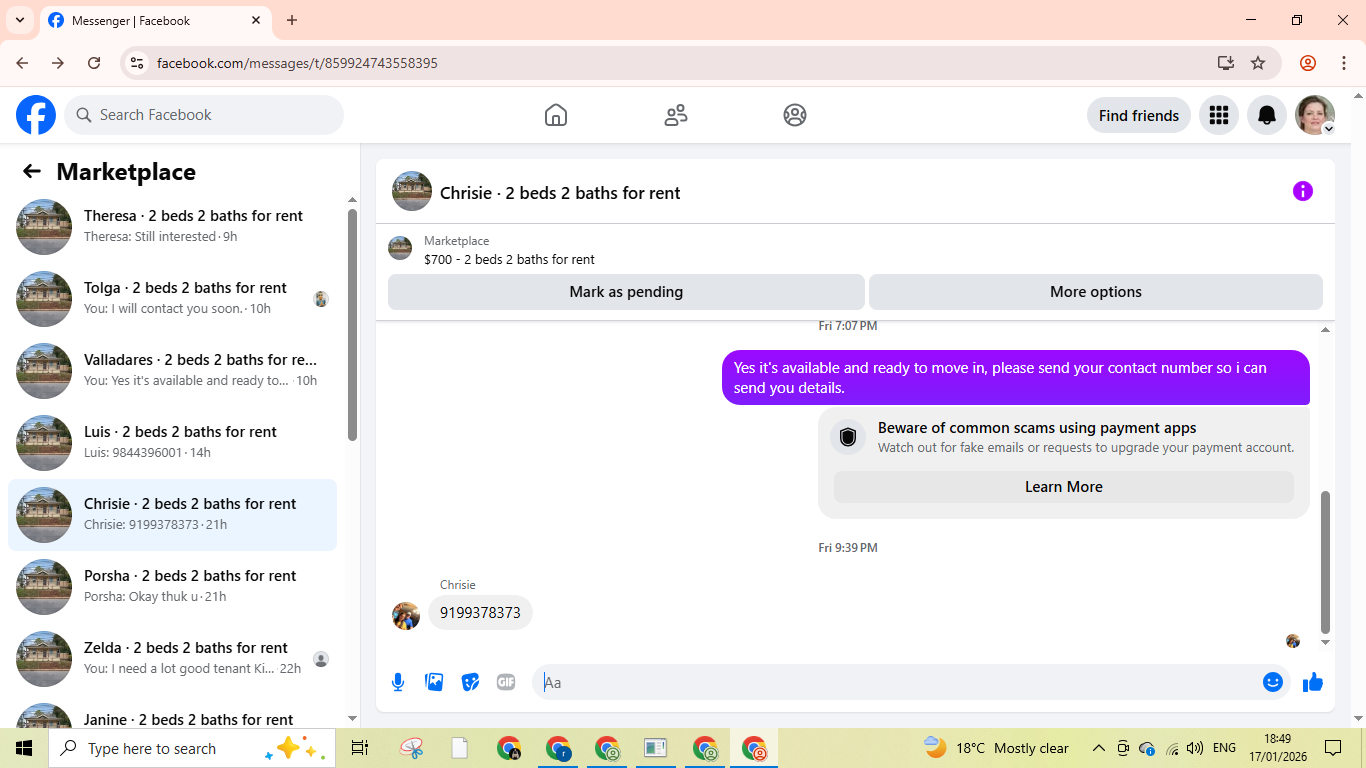This screenshot has height=768, width=1366.
Task: Open More options
Action: pos(1096,292)
